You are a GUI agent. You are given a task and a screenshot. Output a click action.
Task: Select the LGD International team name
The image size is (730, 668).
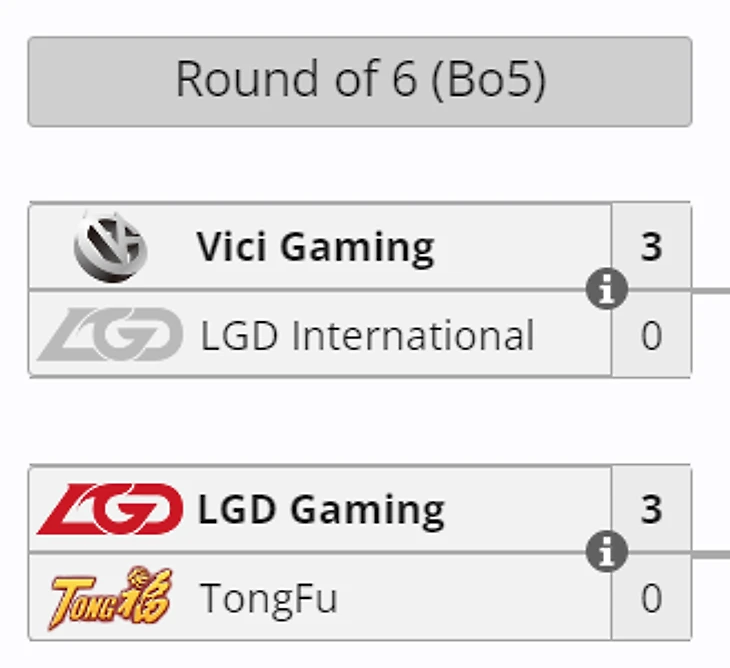[367, 336]
